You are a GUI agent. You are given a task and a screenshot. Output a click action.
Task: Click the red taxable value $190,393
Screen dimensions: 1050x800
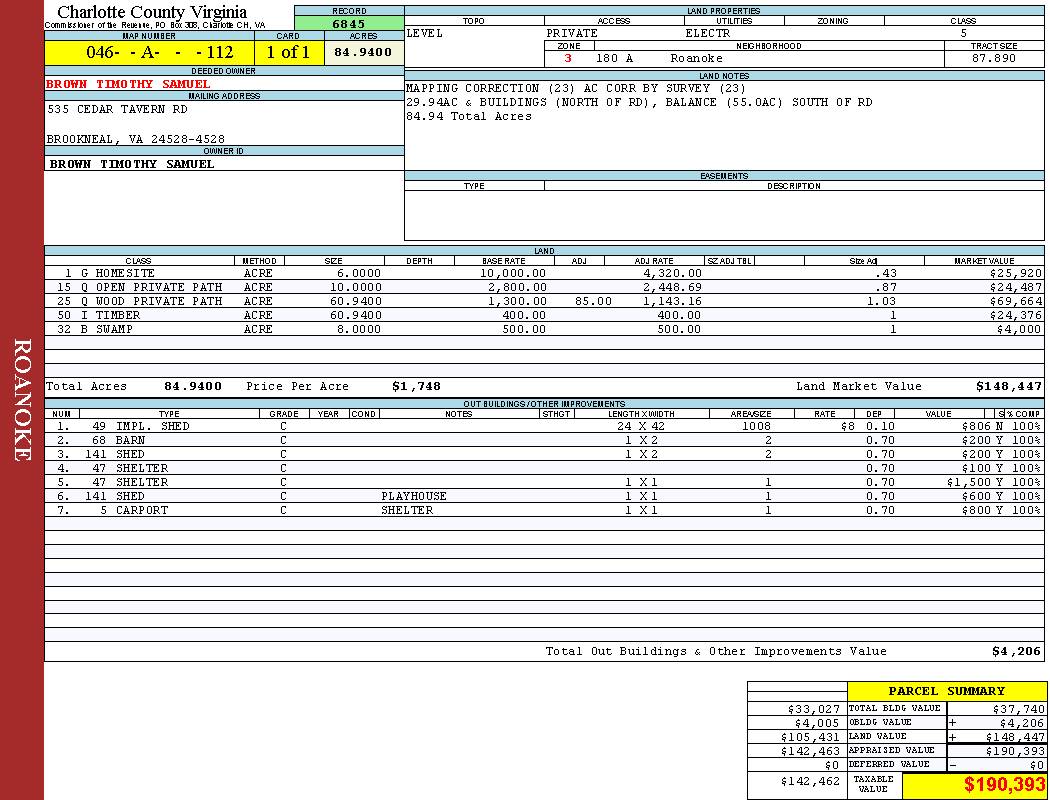pyautogui.click(x=1004, y=785)
